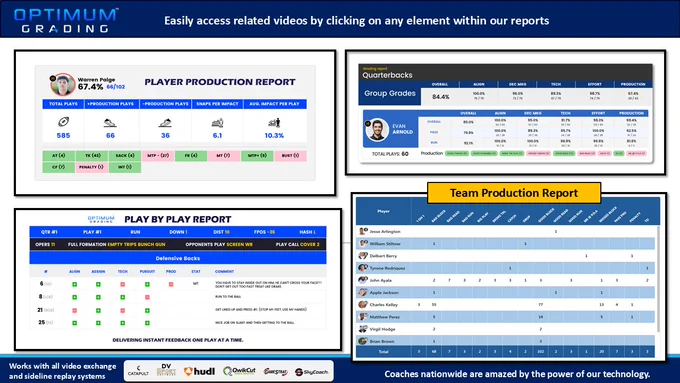Click the +PRODUCTION PLAYS column header

click(x=111, y=104)
